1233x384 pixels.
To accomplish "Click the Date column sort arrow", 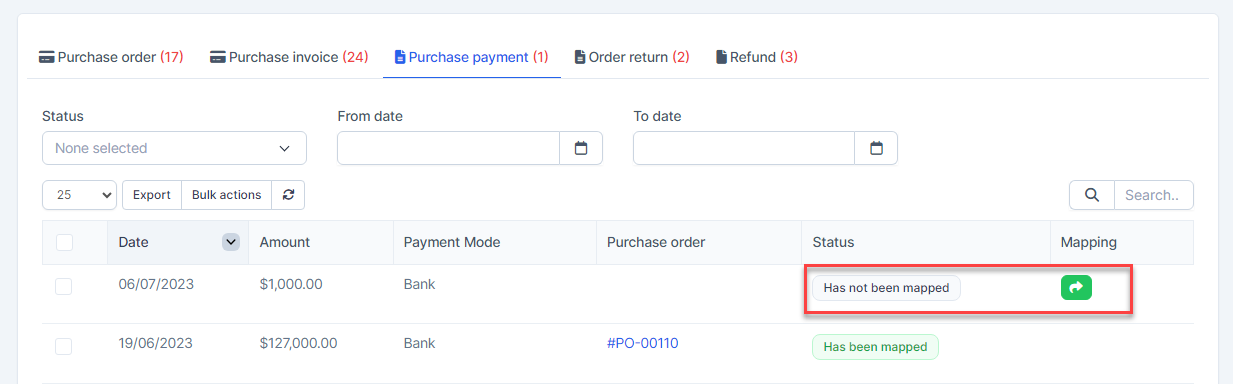I will point(231,242).
